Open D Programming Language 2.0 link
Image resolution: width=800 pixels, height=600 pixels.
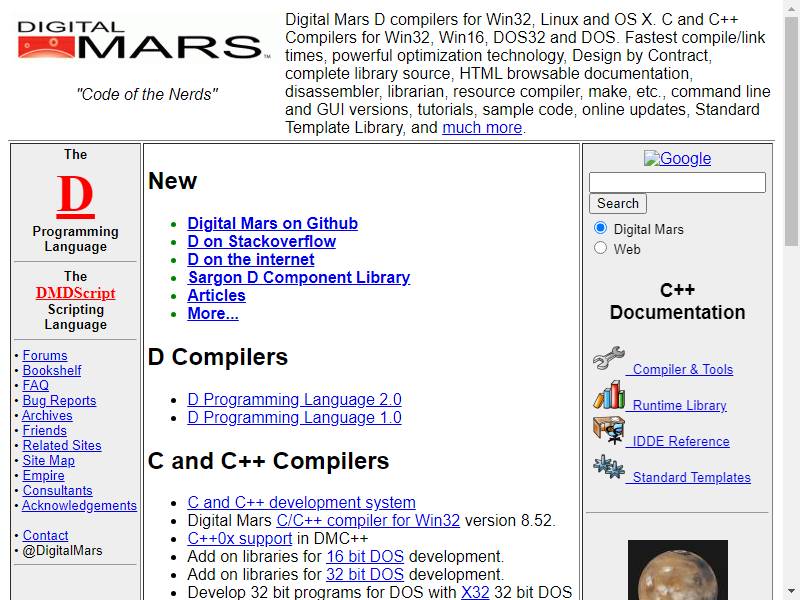(294, 399)
